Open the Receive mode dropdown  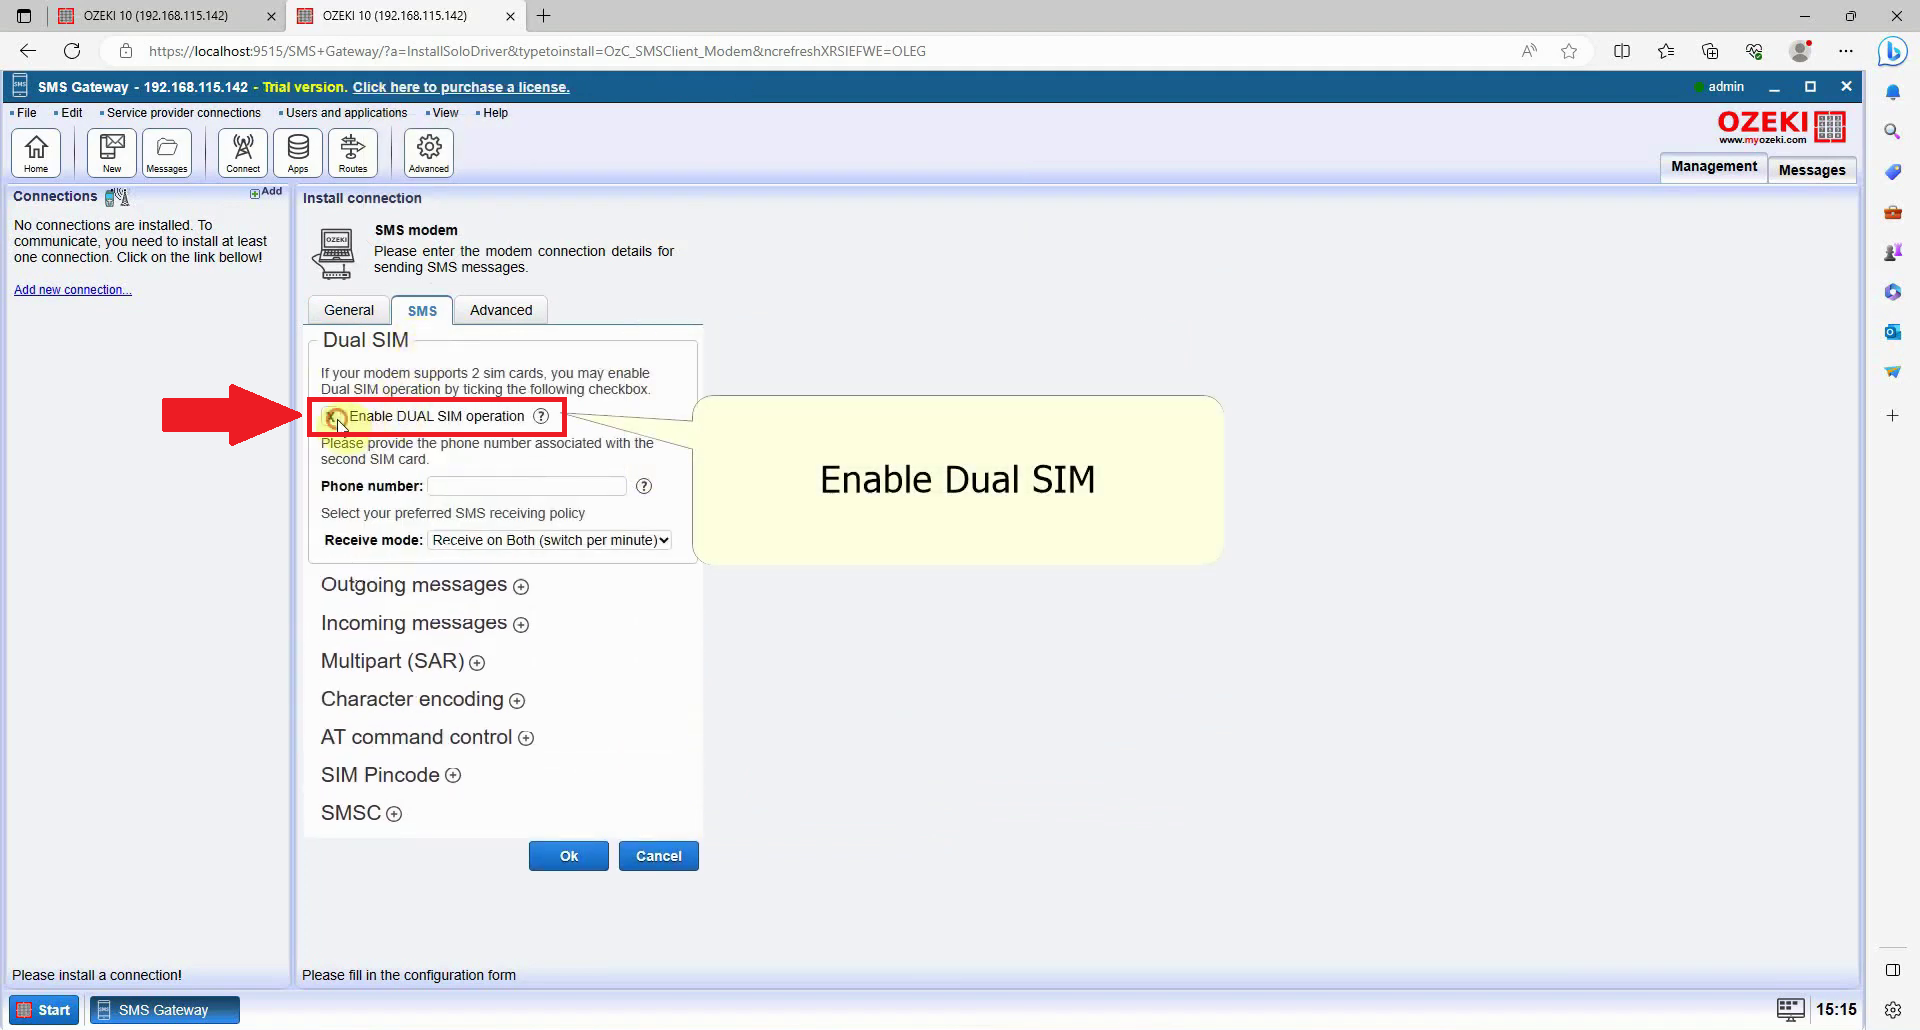pyautogui.click(x=549, y=540)
